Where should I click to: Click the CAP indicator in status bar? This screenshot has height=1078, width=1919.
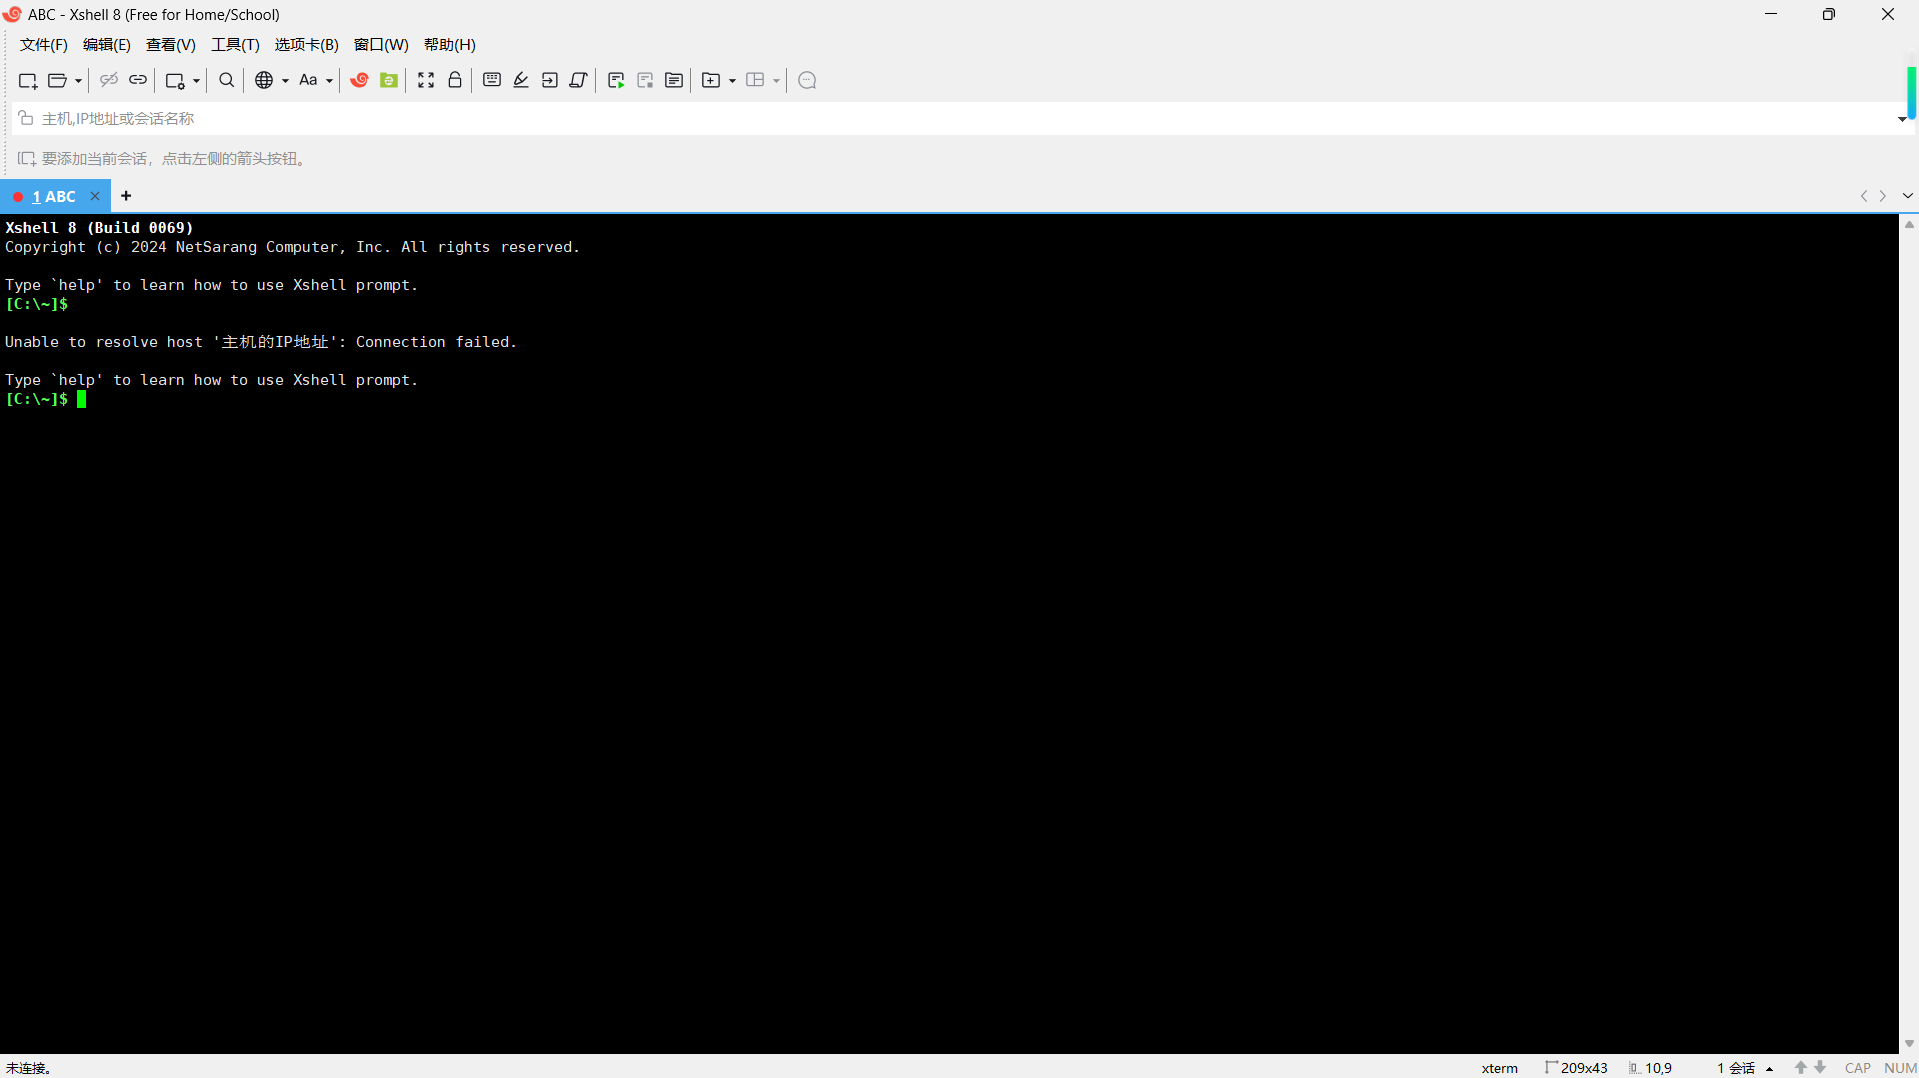pos(1858,1068)
